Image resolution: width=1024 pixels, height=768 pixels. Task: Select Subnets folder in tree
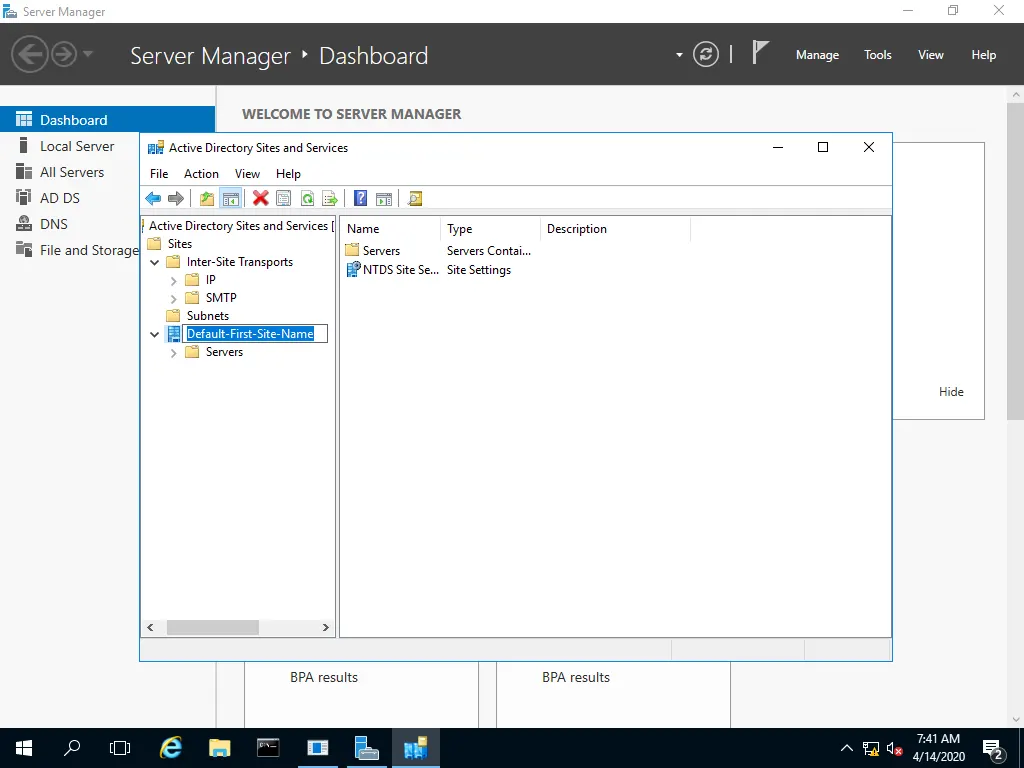click(x=208, y=316)
